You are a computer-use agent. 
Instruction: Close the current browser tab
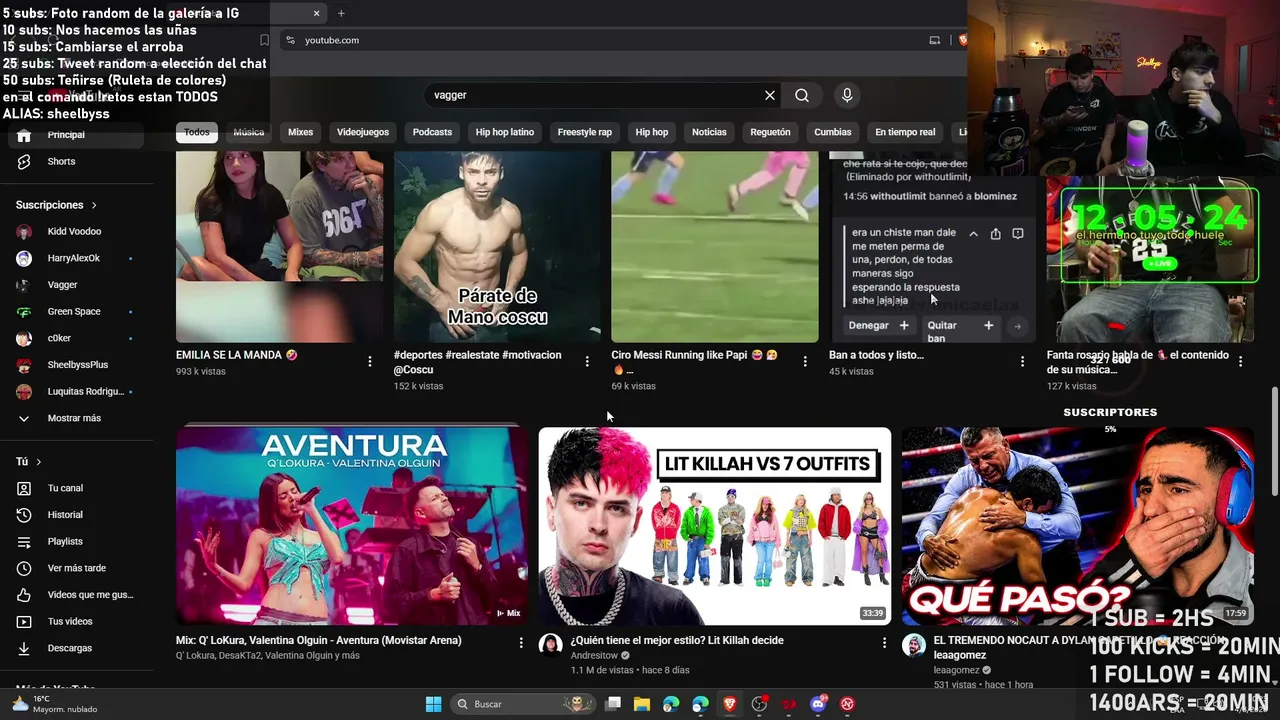tap(317, 13)
